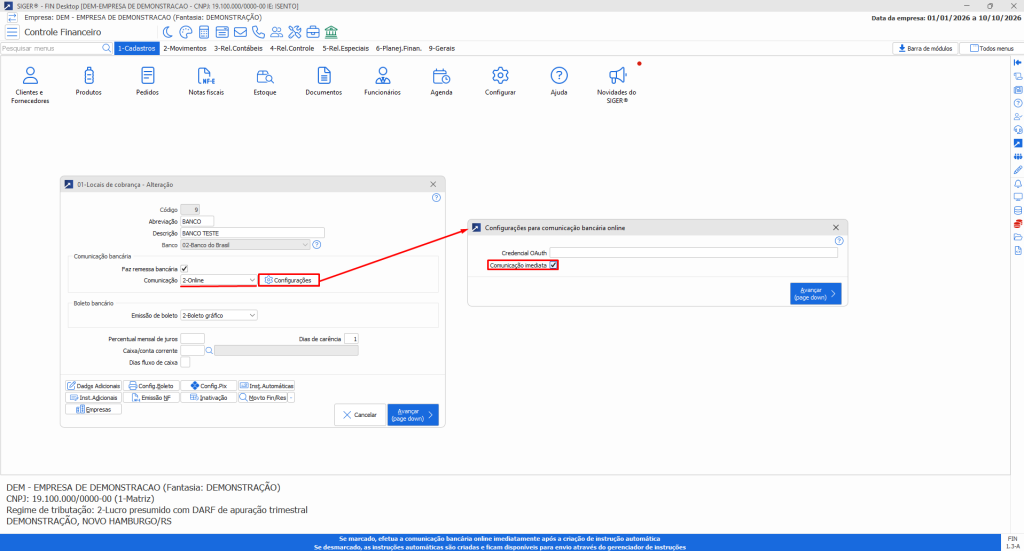This screenshot has height=551, width=1024.
Task: Open the Estoque module
Action: click(x=265, y=82)
